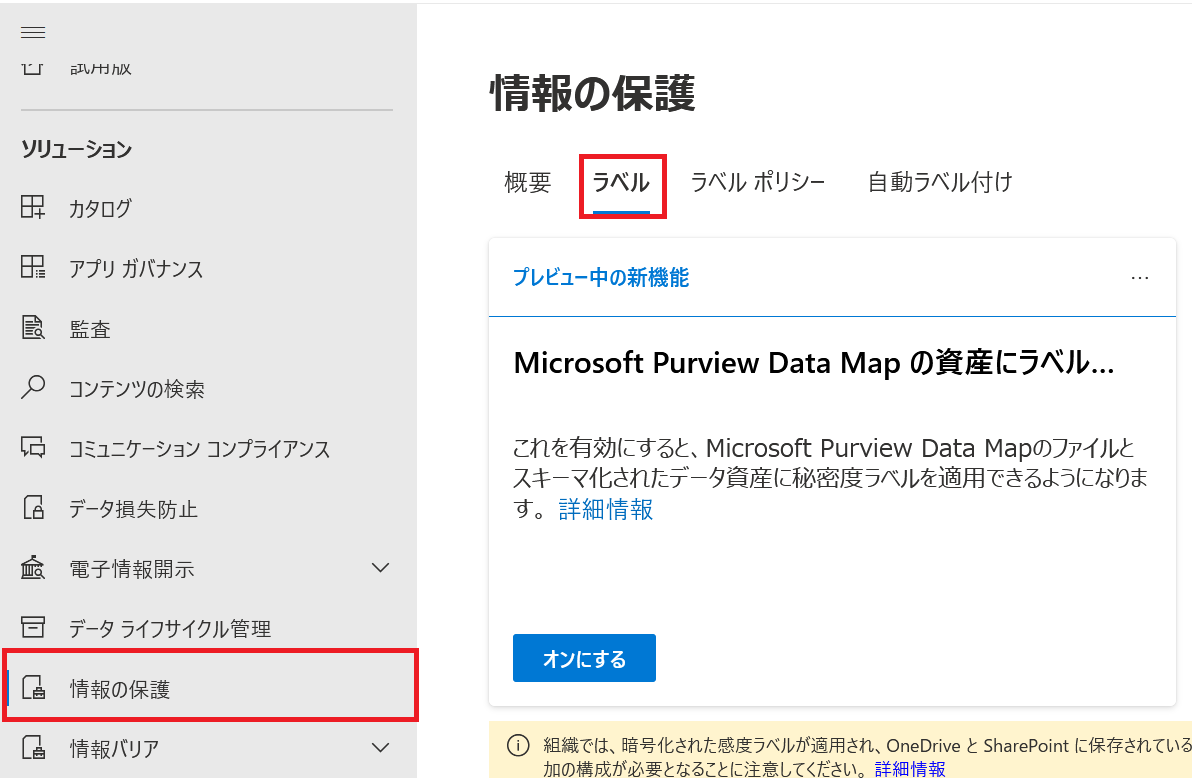Select the ラベル tab
The width and height of the screenshot is (1192, 778).
(621, 183)
